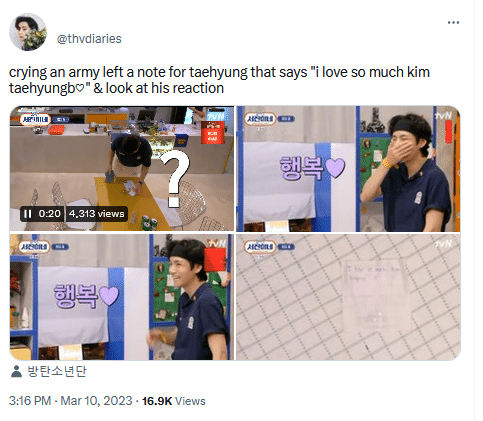Click the show logo badge in note image
The width and height of the screenshot is (483, 421).
tap(260, 247)
